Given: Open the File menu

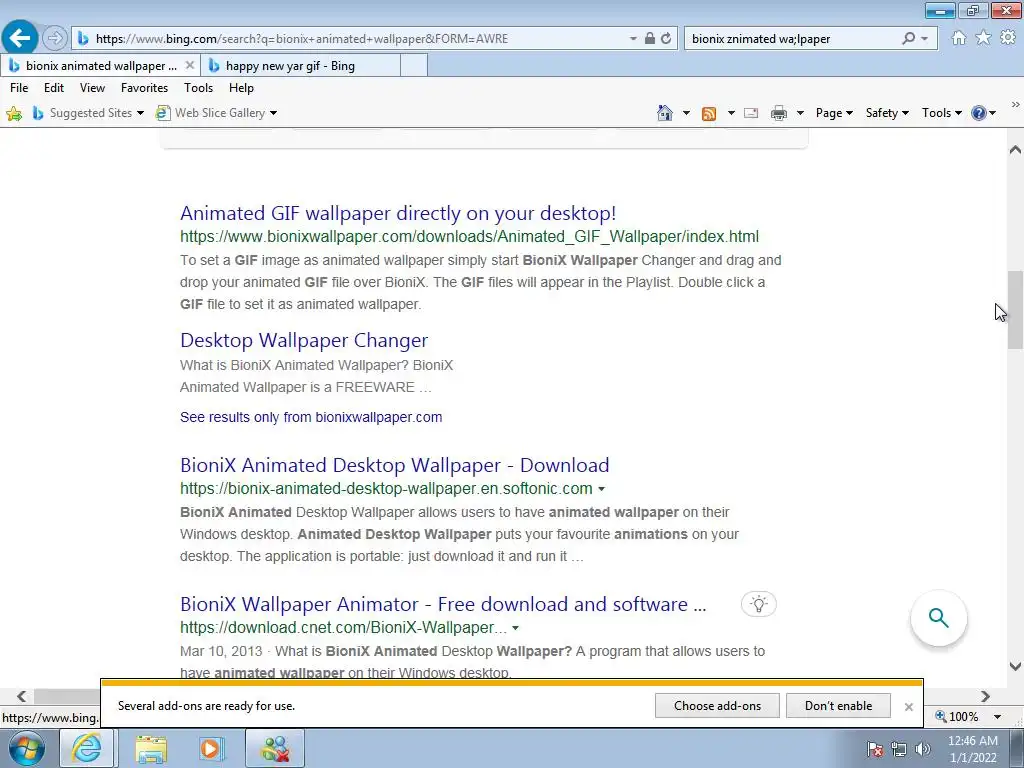Looking at the screenshot, I should (x=19, y=88).
